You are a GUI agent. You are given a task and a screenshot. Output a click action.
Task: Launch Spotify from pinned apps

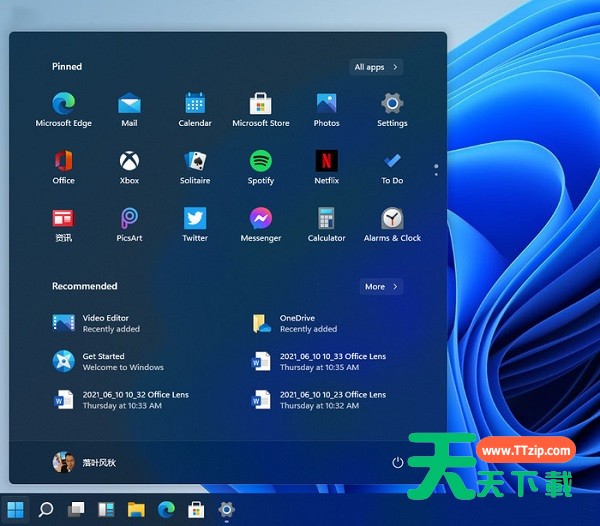(261, 161)
